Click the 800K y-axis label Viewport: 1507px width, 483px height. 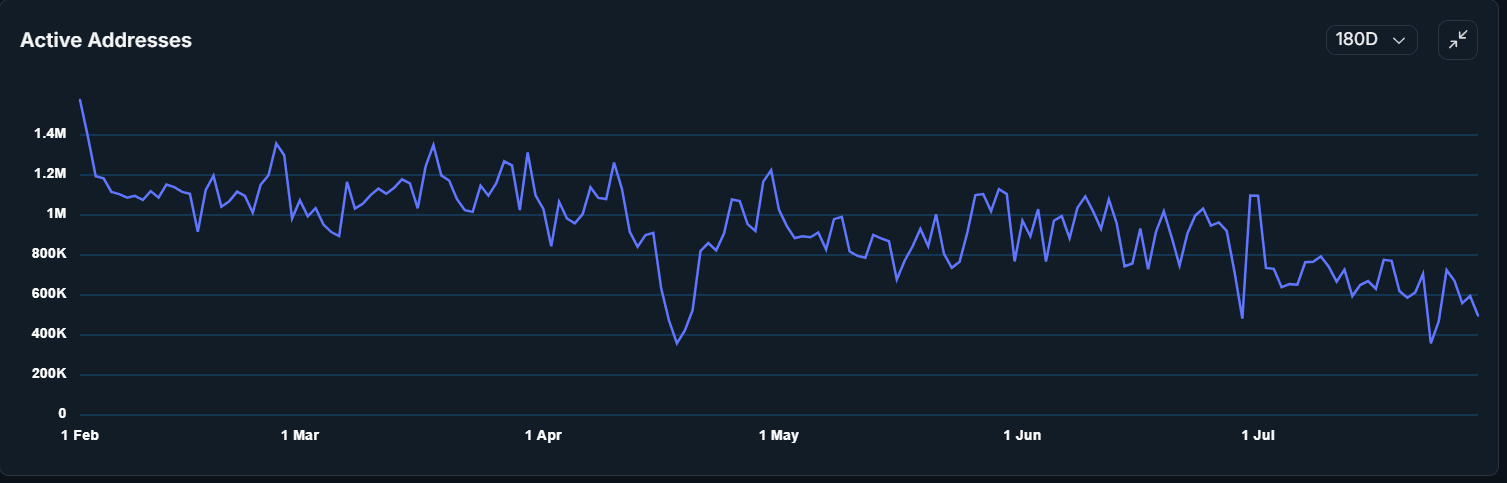pyautogui.click(x=47, y=254)
